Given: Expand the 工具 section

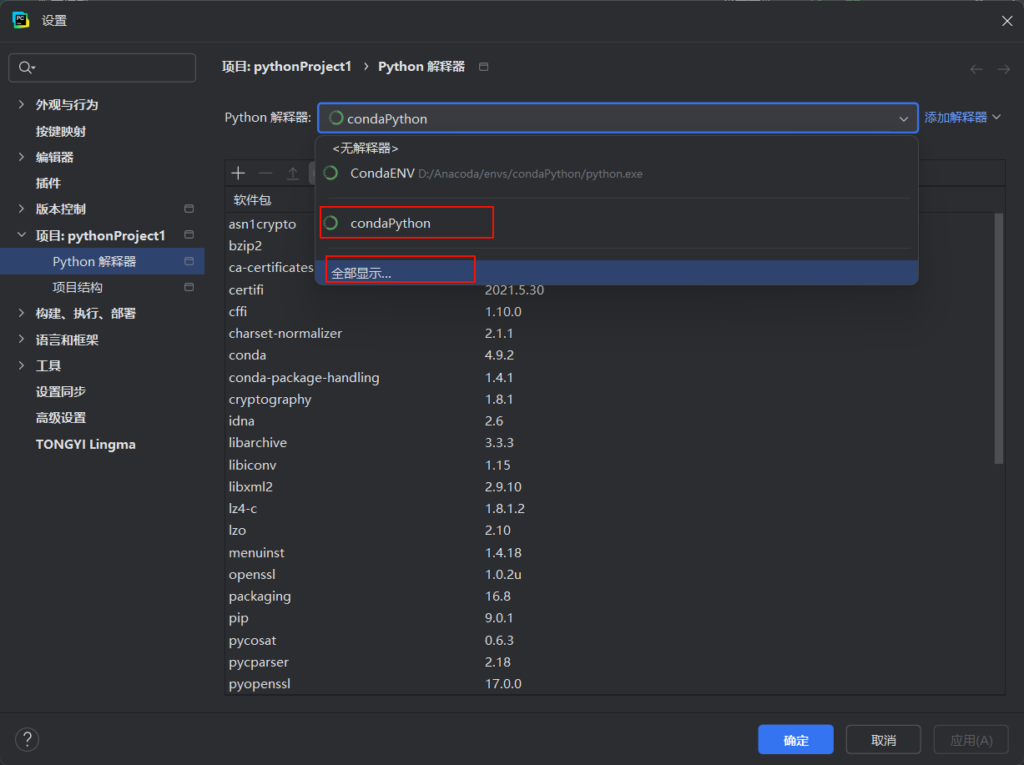Looking at the screenshot, I should point(22,365).
